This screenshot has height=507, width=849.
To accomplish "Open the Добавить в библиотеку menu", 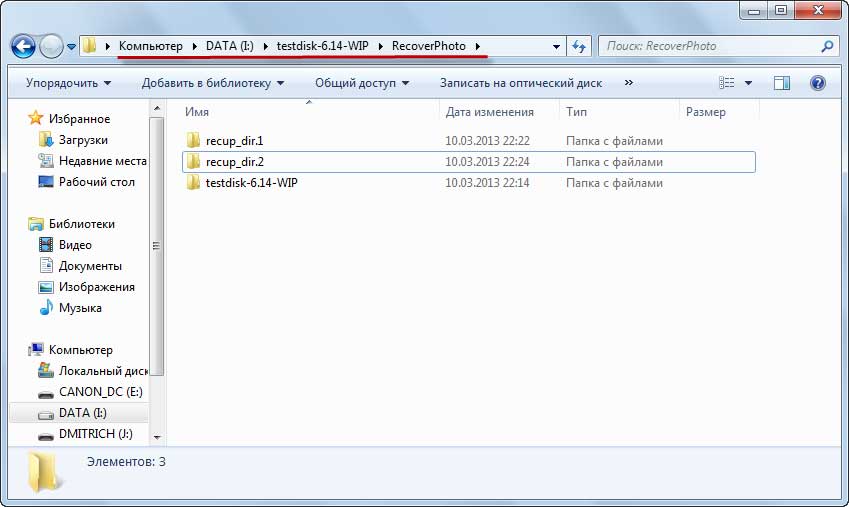I will click(x=213, y=83).
